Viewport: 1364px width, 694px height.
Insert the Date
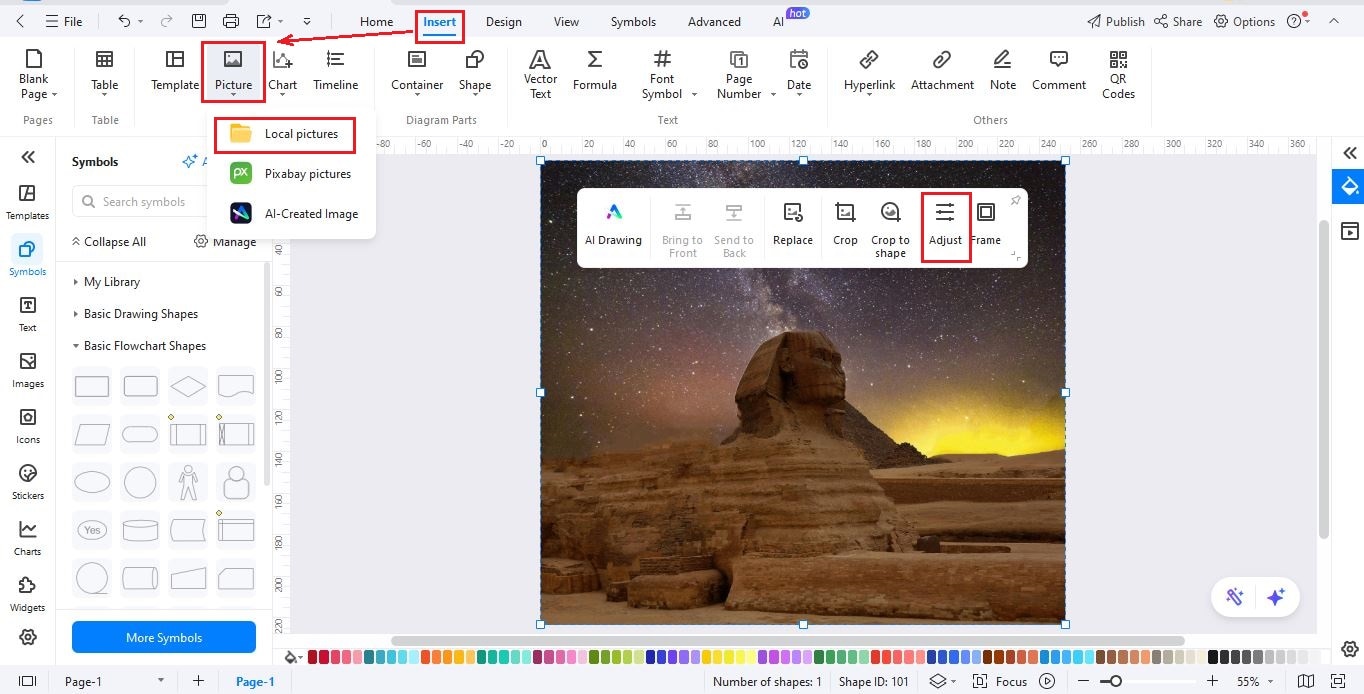798,72
